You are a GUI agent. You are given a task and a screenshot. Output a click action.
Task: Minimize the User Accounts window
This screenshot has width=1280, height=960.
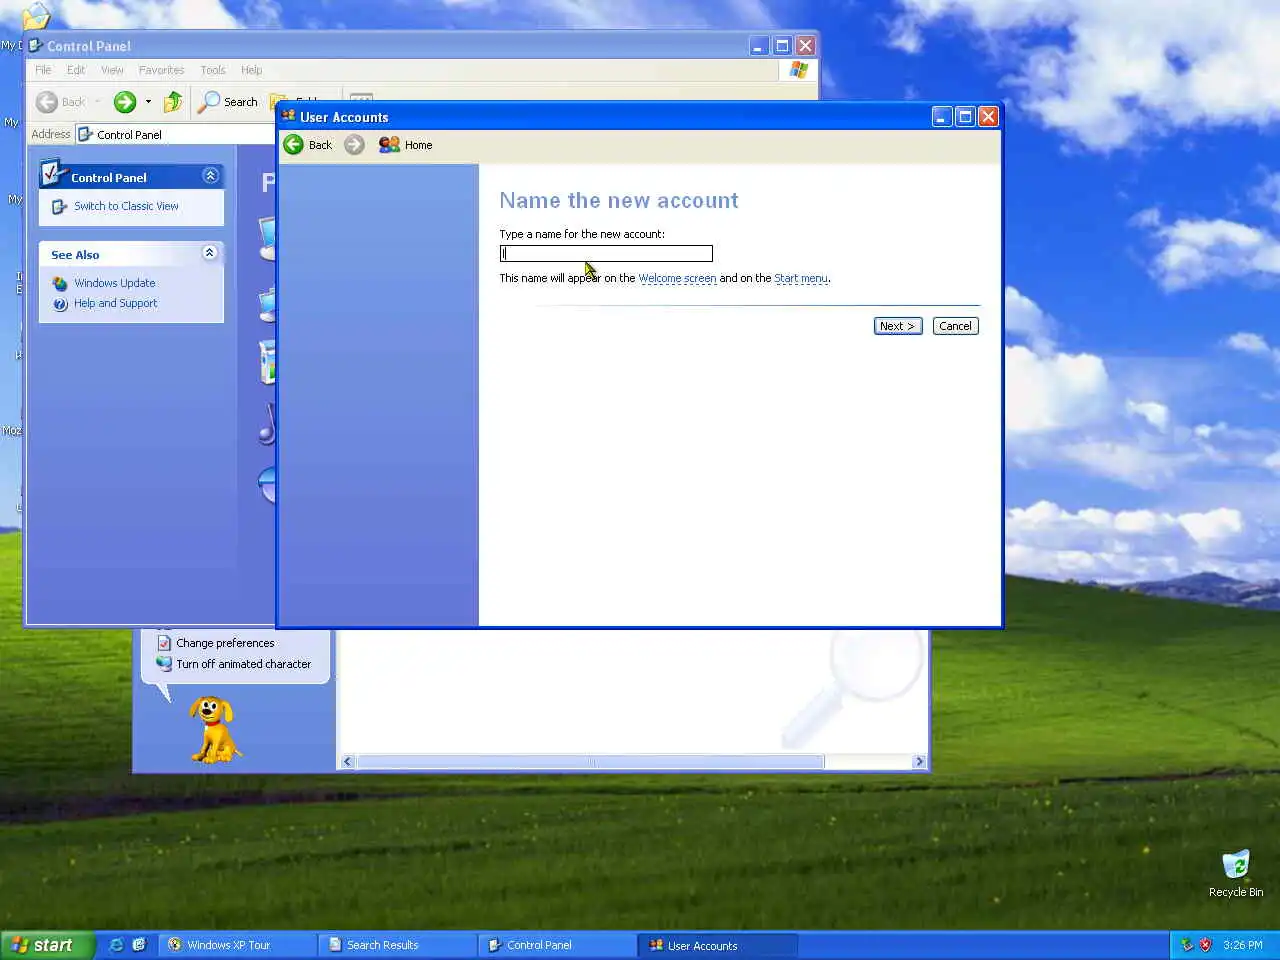click(x=942, y=117)
